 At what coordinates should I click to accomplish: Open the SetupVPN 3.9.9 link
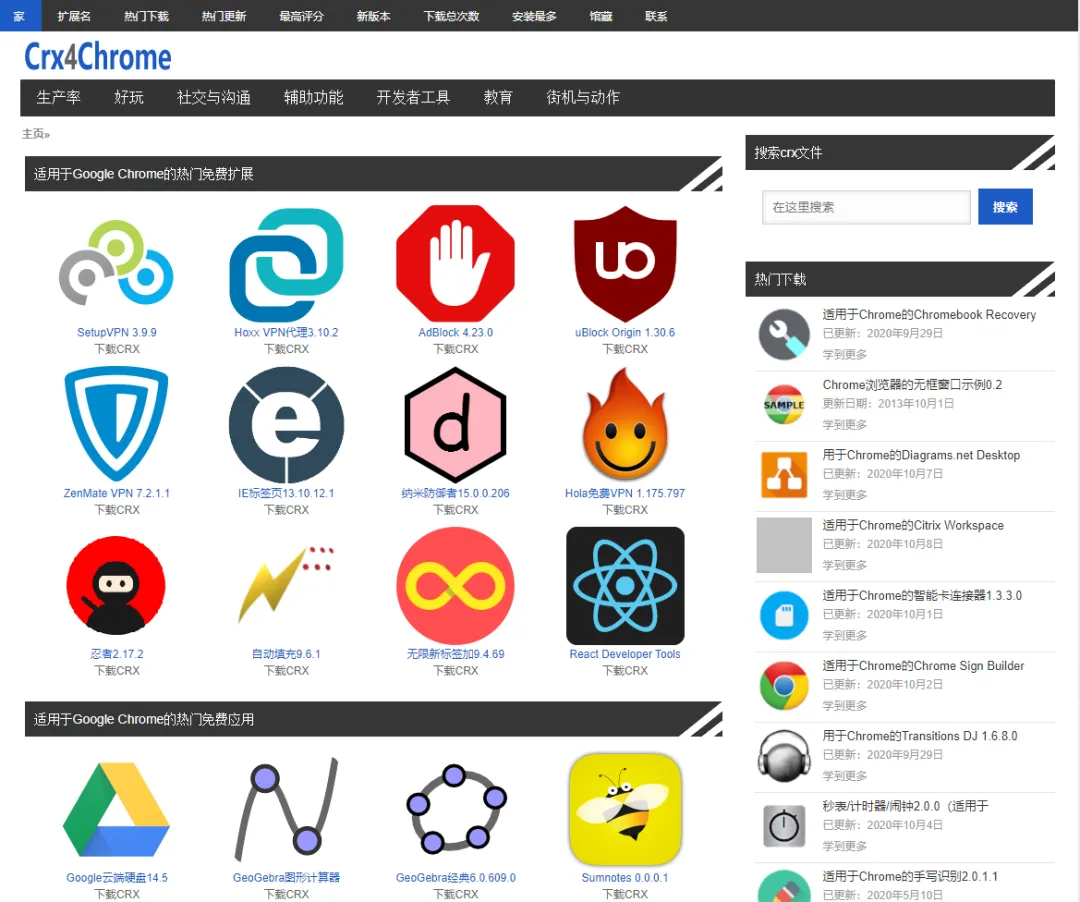point(116,333)
